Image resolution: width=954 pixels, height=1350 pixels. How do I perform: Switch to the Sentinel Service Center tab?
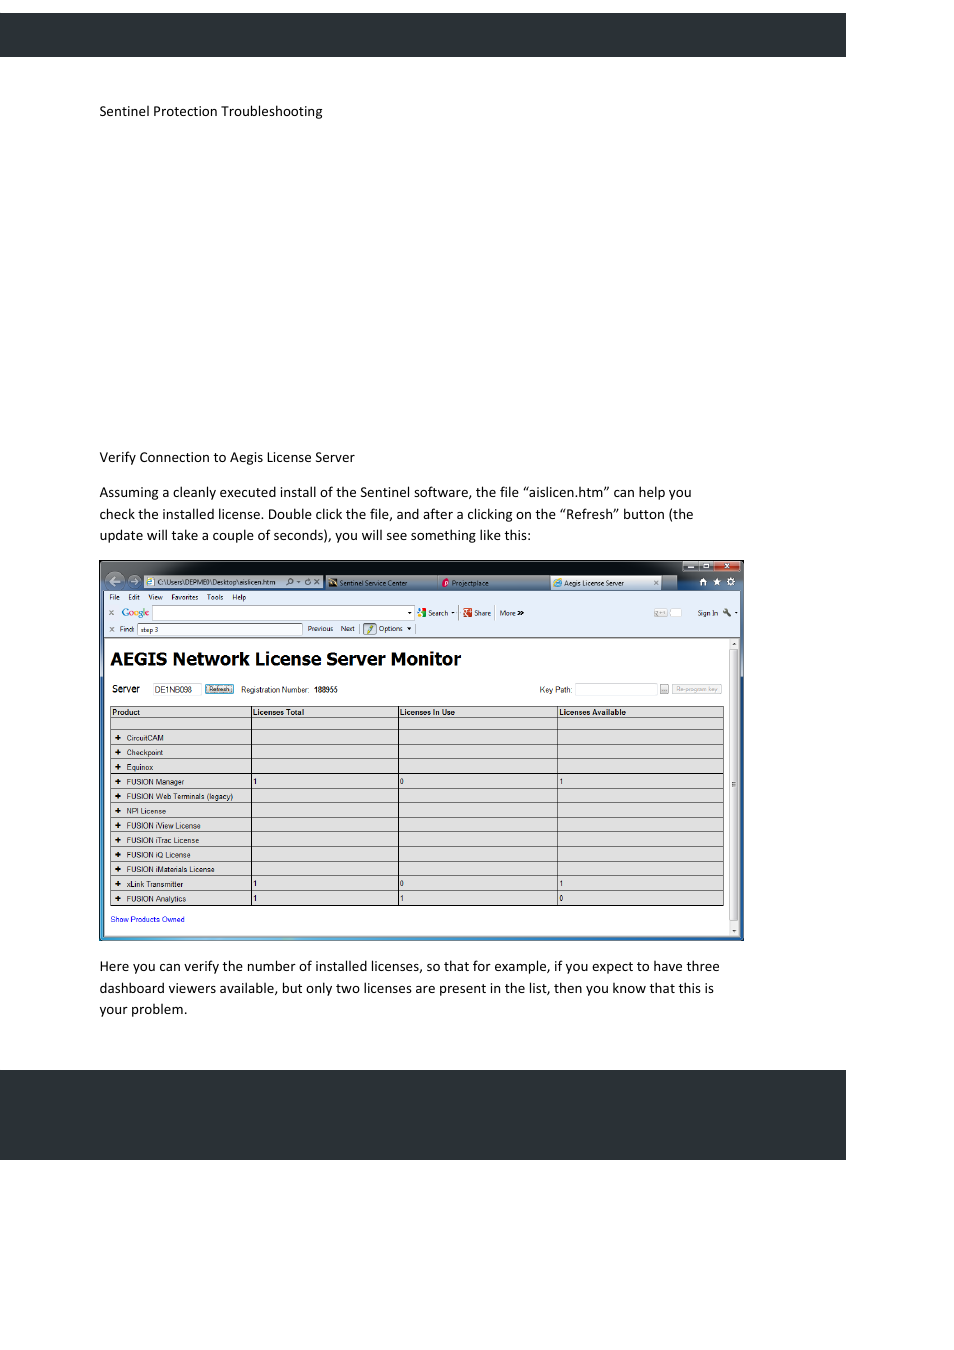[382, 583]
